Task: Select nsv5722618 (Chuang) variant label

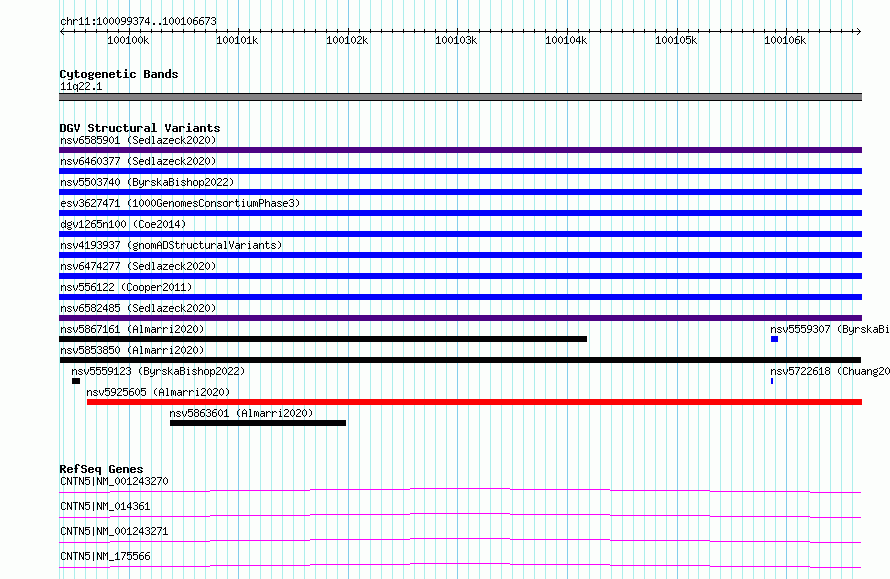Action: 830,371
